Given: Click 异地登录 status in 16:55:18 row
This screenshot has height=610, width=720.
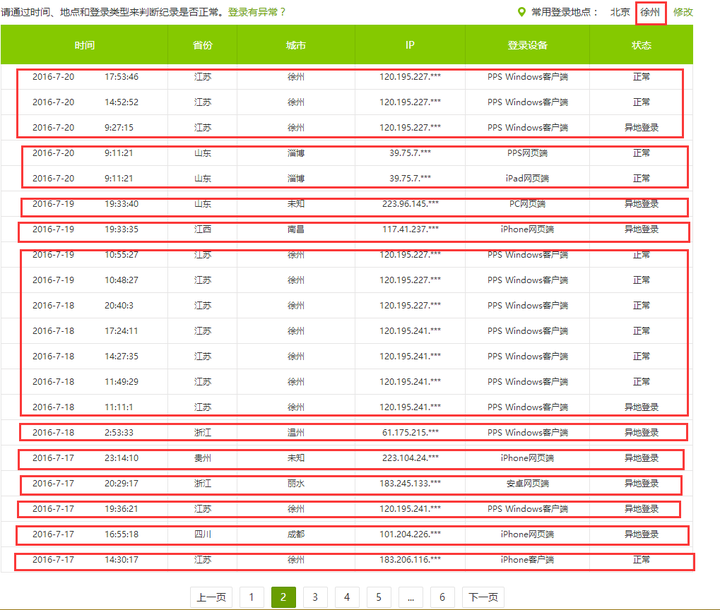Looking at the screenshot, I should coord(641,534).
